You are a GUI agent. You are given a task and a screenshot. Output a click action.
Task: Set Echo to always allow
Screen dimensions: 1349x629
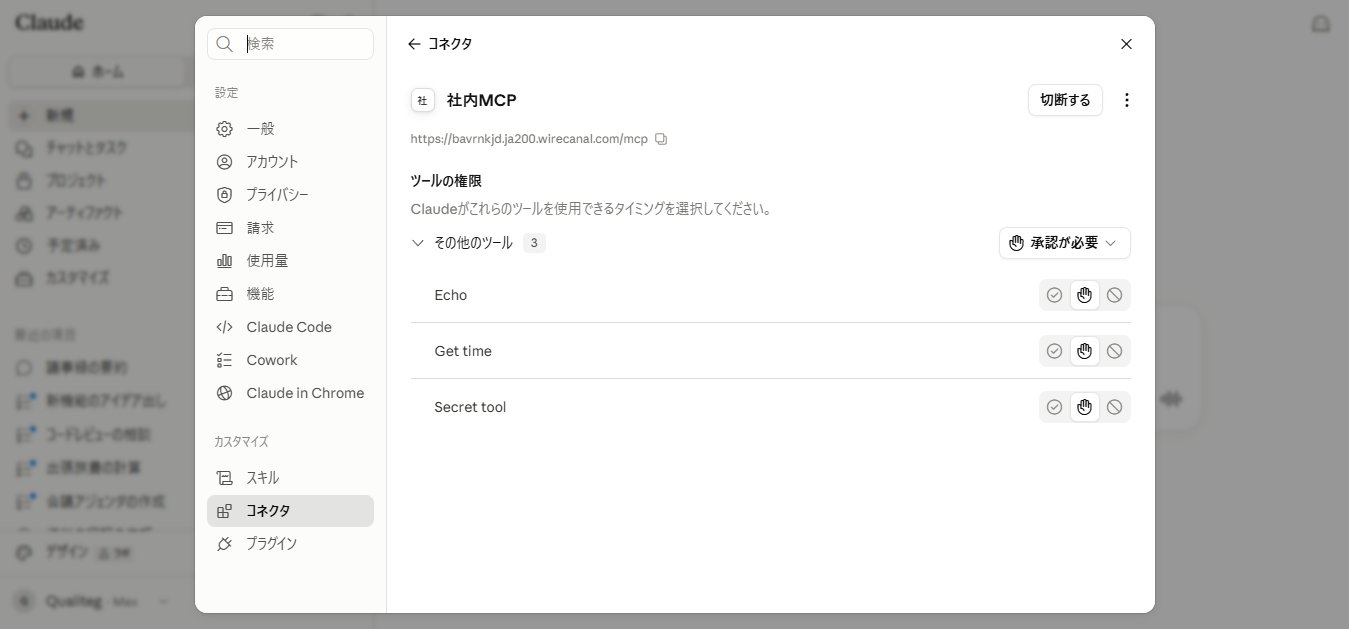[1054, 295]
